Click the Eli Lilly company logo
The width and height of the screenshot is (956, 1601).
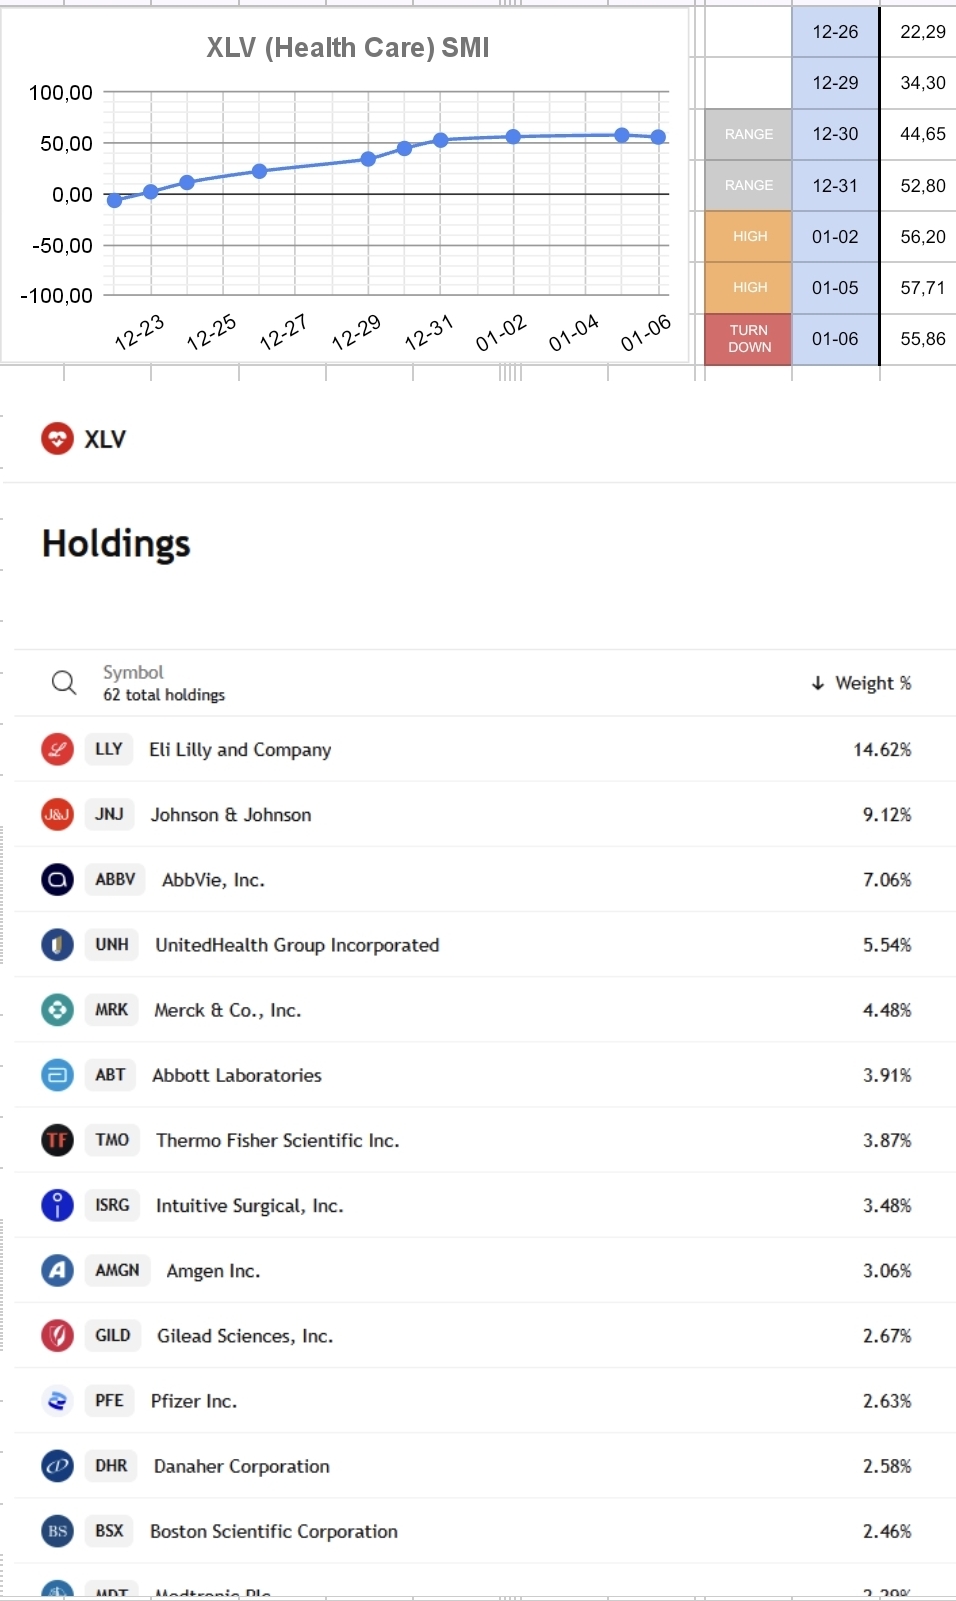coord(57,749)
